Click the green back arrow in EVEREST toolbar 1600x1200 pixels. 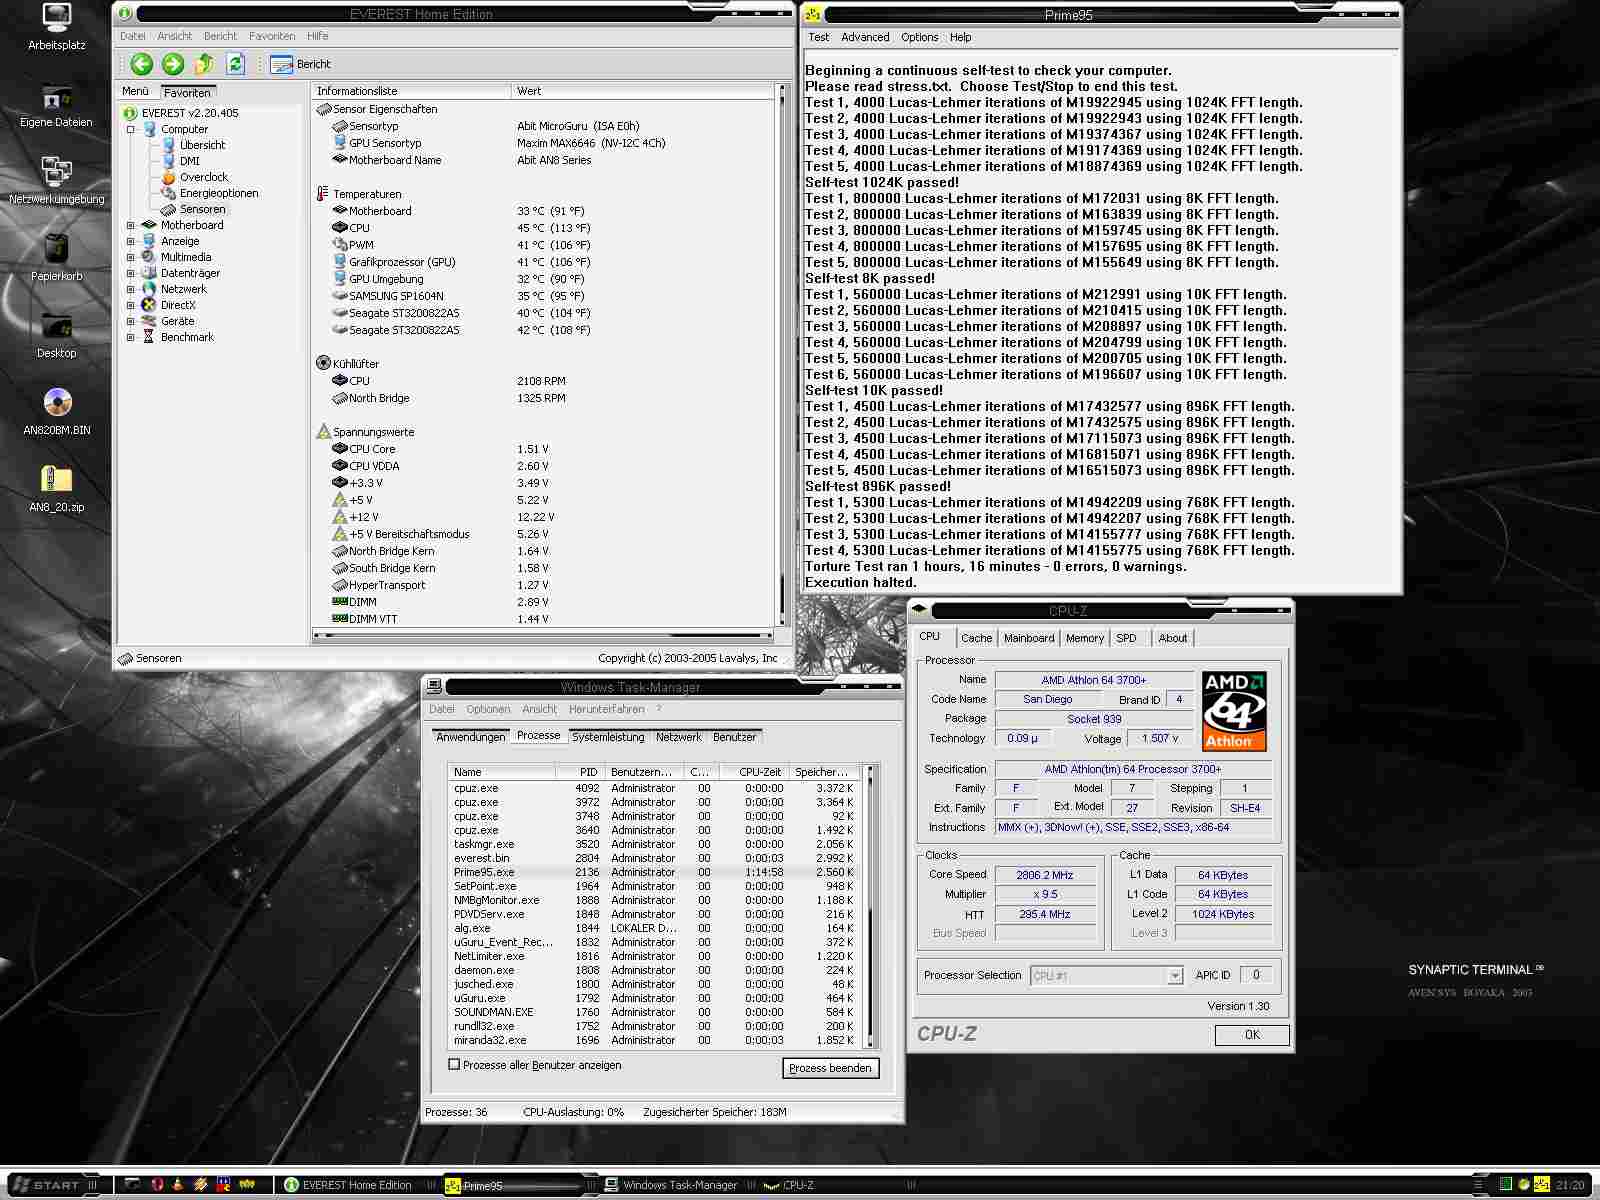pos(142,64)
